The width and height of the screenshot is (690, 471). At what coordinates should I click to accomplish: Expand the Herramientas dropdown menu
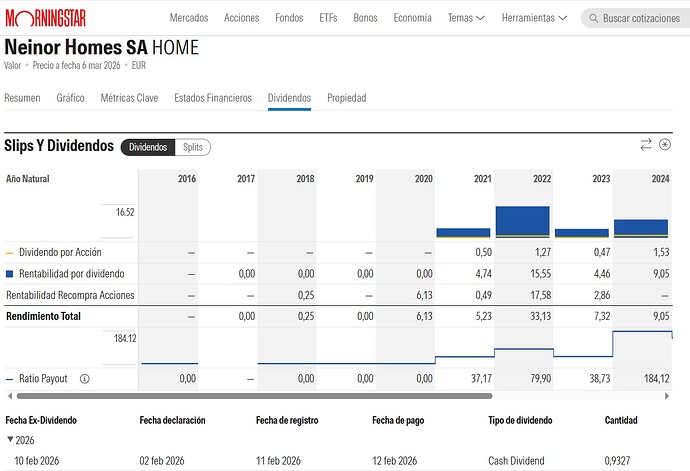coord(534,18)
